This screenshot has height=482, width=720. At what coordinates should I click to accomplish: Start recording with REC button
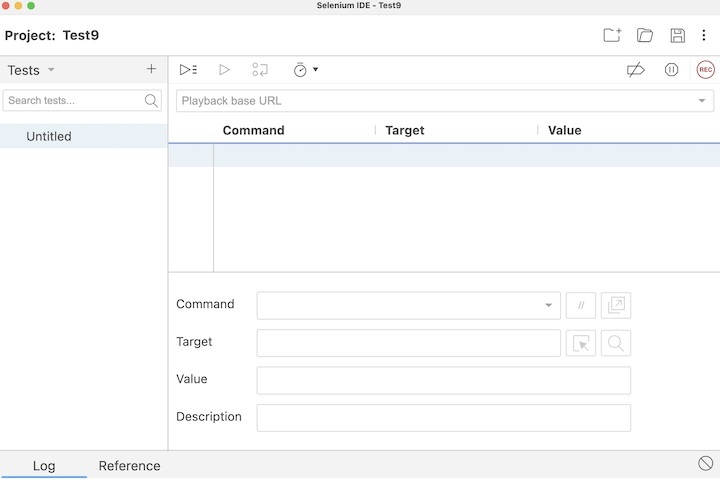click(705, 70)
